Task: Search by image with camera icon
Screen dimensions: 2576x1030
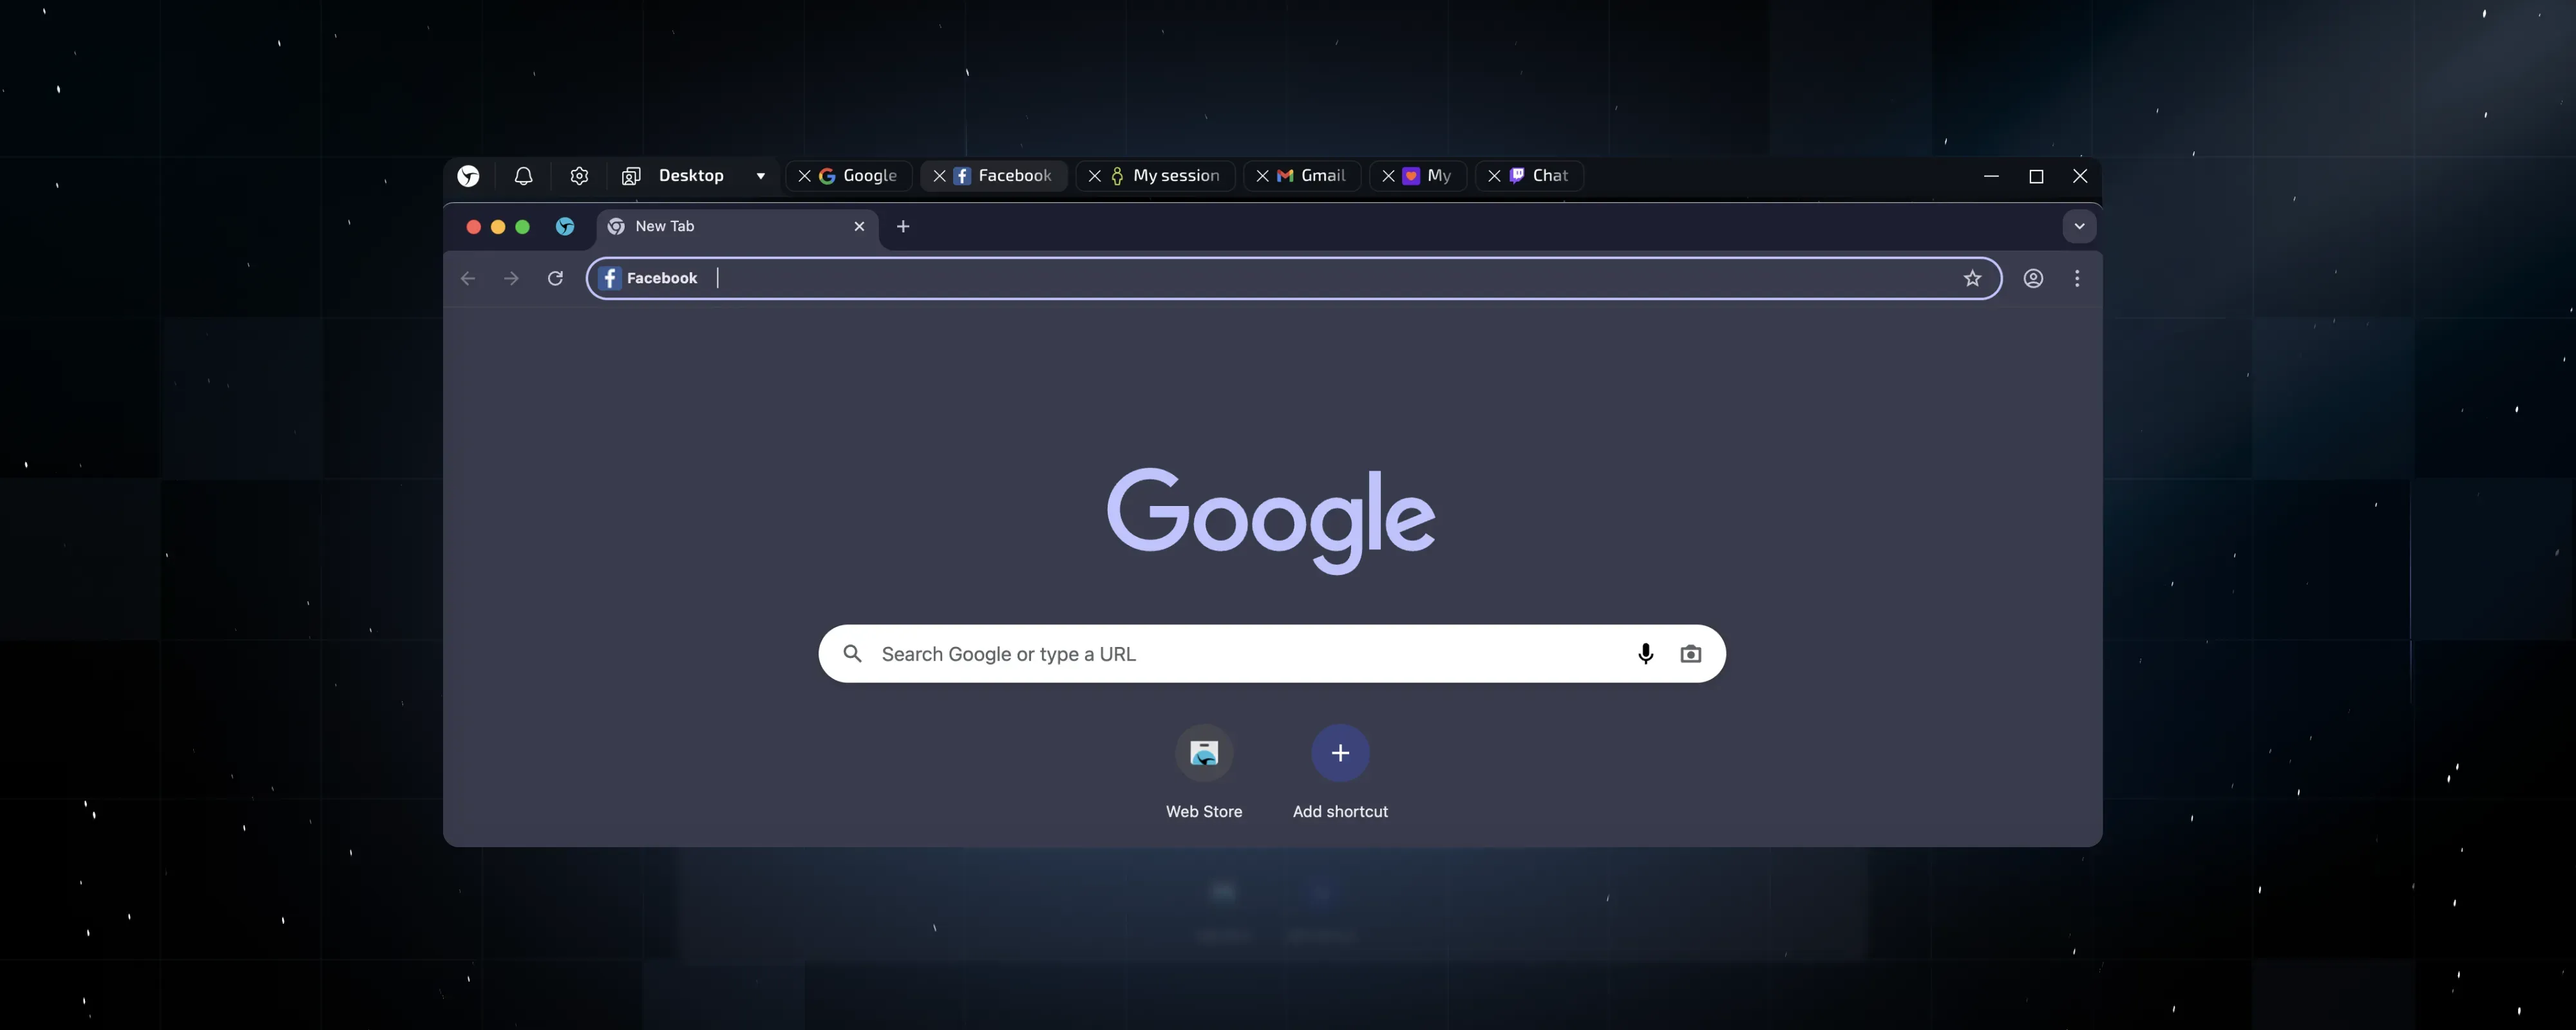Action: tap(1690, 654)
